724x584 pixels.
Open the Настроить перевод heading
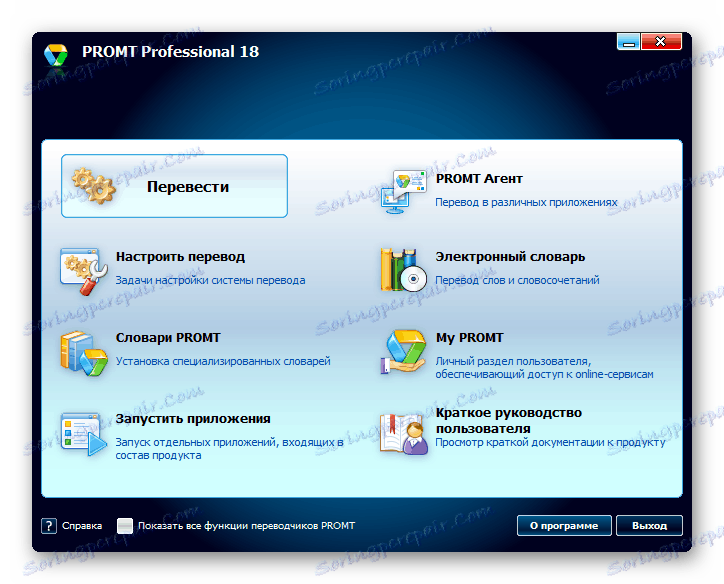[180, 257]
